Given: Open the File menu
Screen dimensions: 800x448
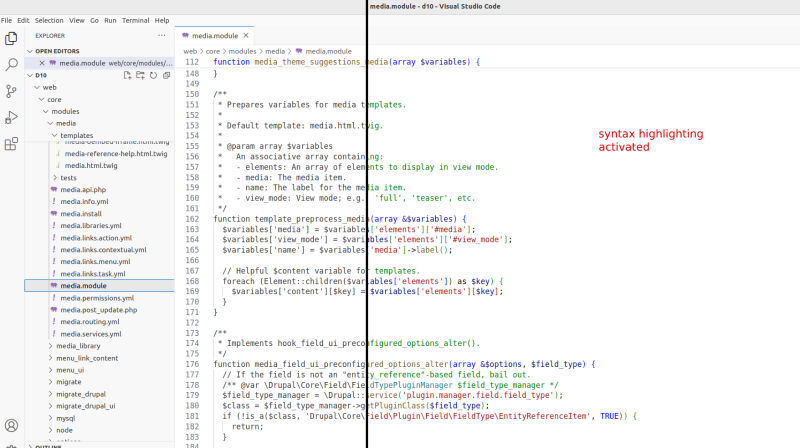Looking at the screenshot, I should coord(7,20).
